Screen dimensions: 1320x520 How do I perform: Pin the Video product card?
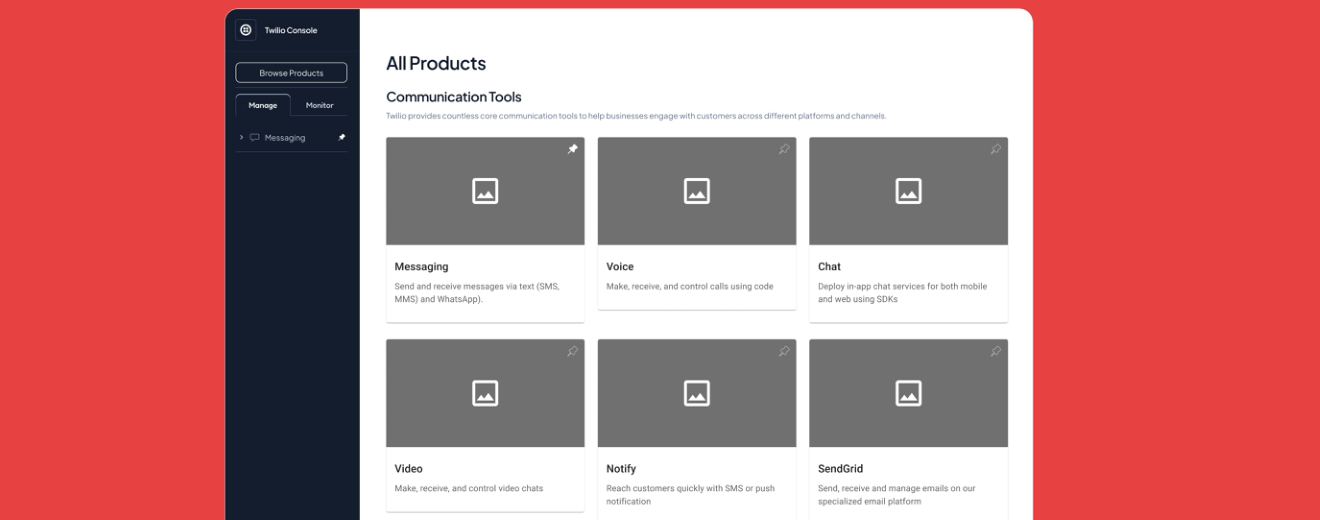573,351
